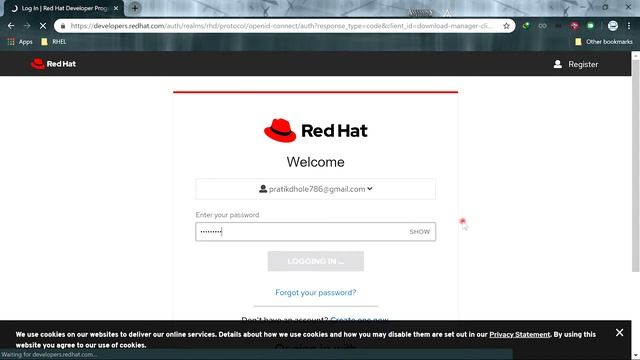
Task: Open the Other bookmarks folder
Action: tap(604, 42)
